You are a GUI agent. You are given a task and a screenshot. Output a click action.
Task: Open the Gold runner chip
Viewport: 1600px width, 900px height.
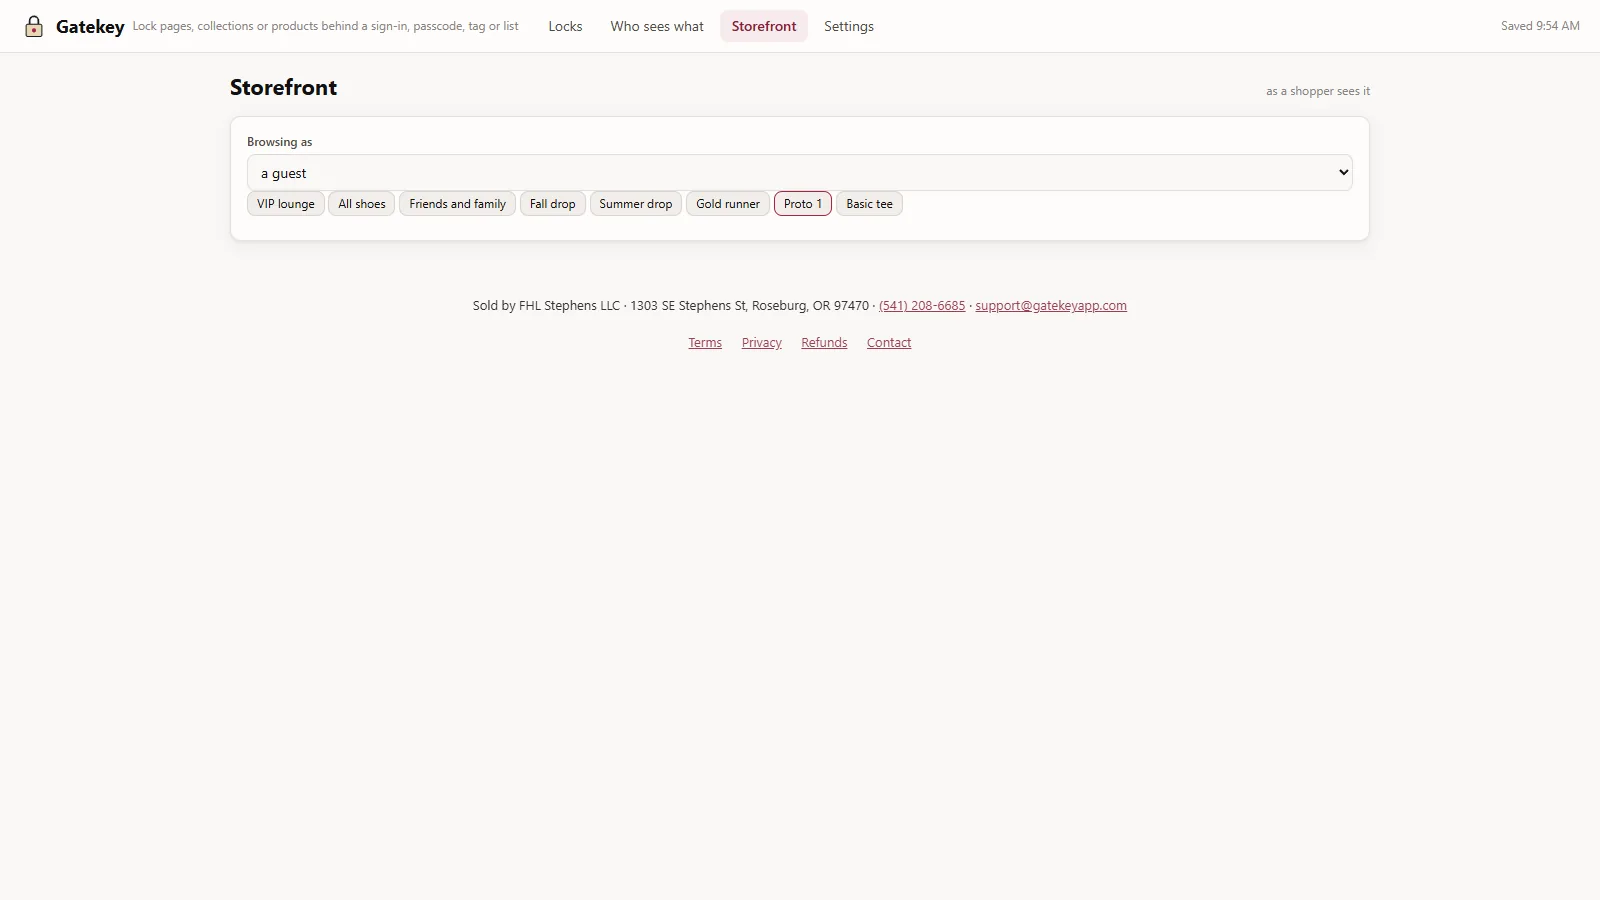tap(728, 204)
